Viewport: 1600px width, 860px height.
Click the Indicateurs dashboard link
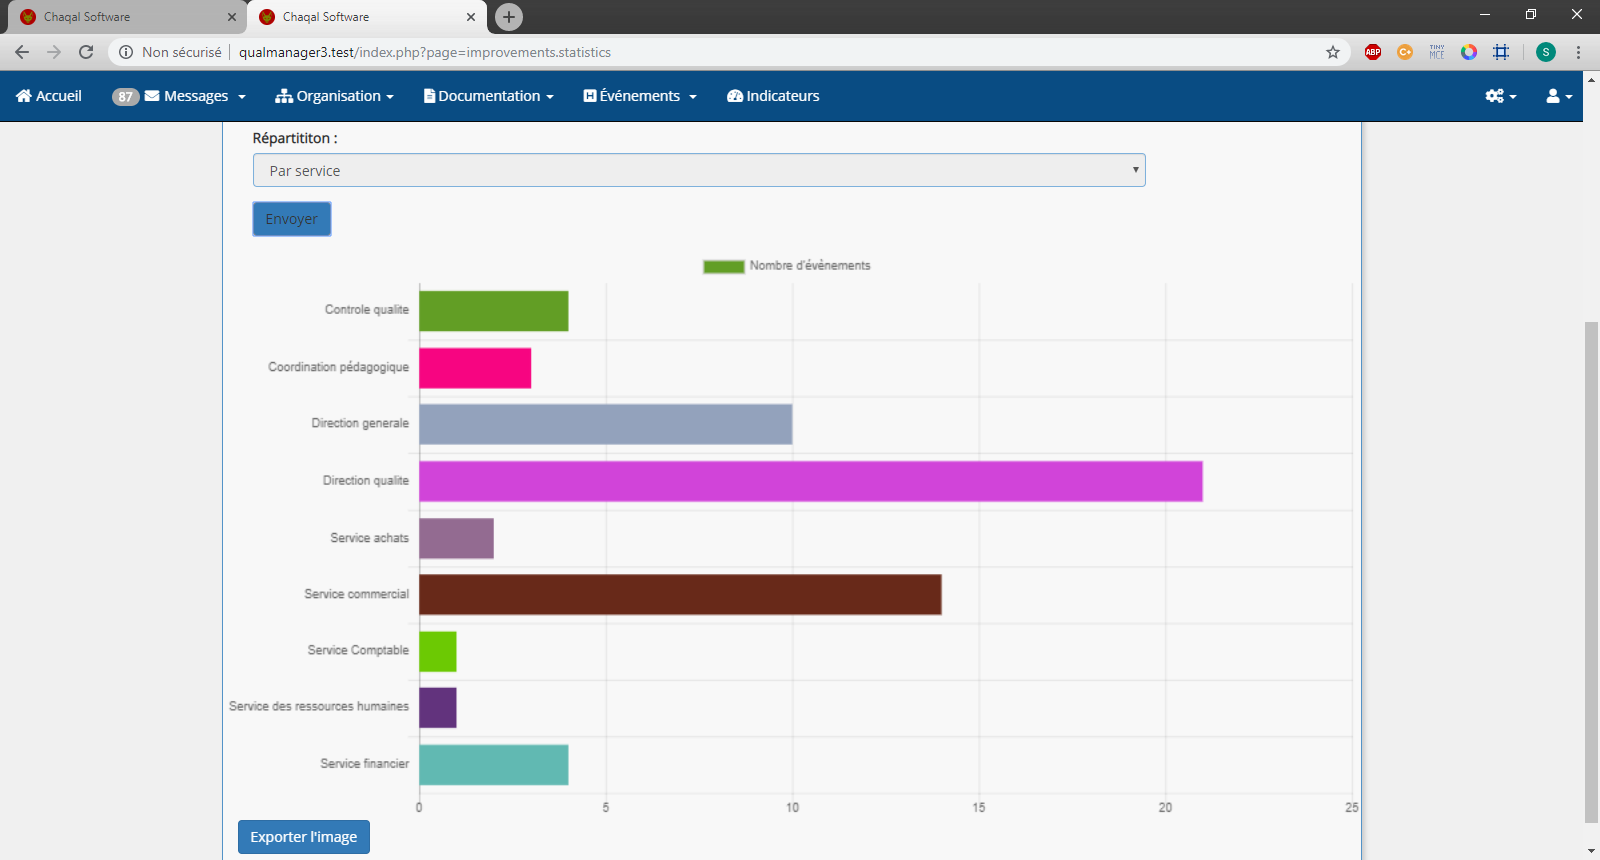[773, 96]
